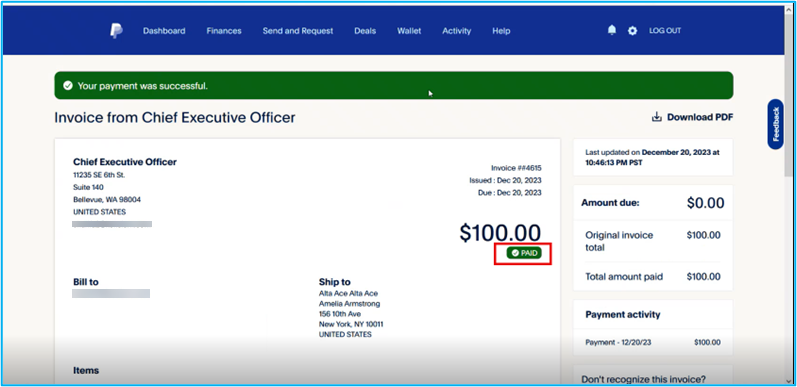The height and width of the screenshot is (387, 797).
Task: Click the green PAID status badge
Action: pos(524,253)
